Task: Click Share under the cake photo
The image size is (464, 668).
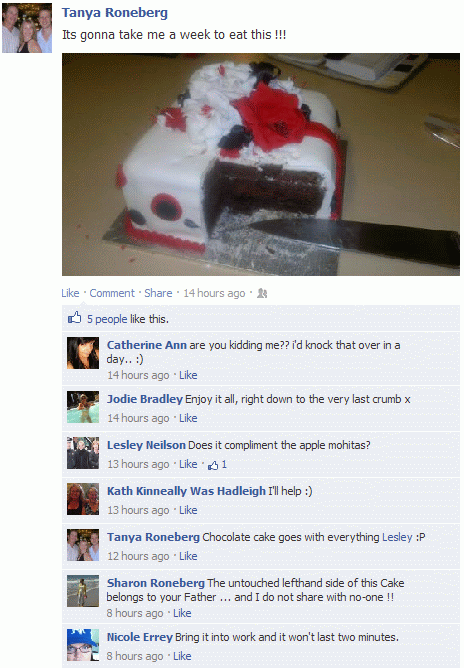Action: pyautogui.click(x=158, y=293)
